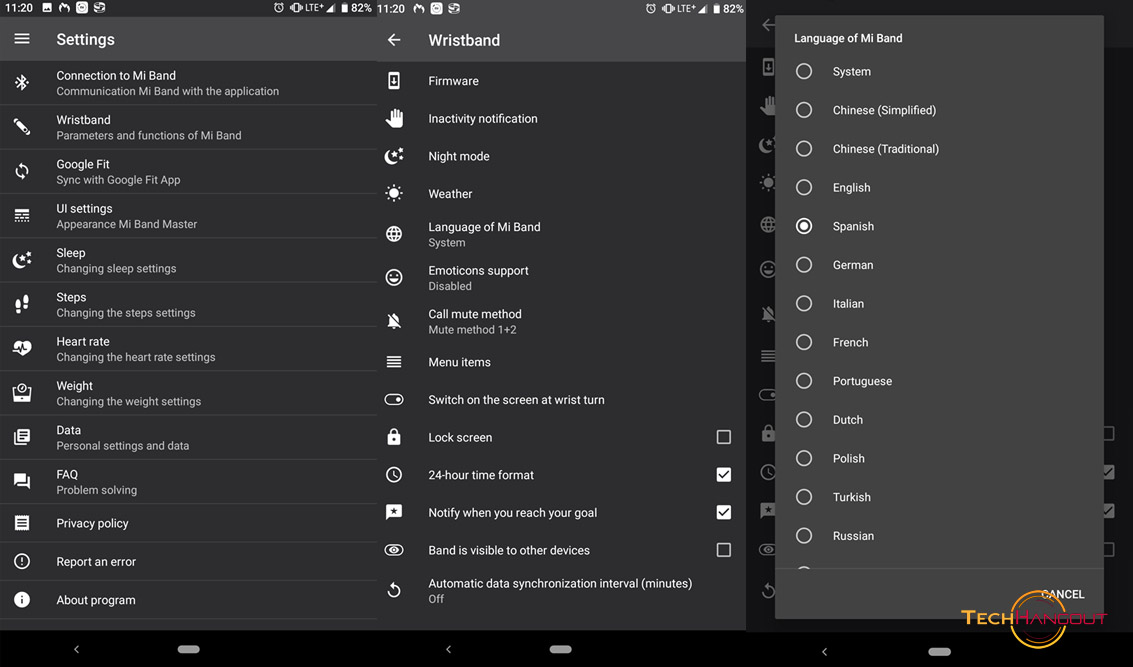Tap the Firmware download icon
This screenshot has width=1133, height=667.
coord(394,80)
